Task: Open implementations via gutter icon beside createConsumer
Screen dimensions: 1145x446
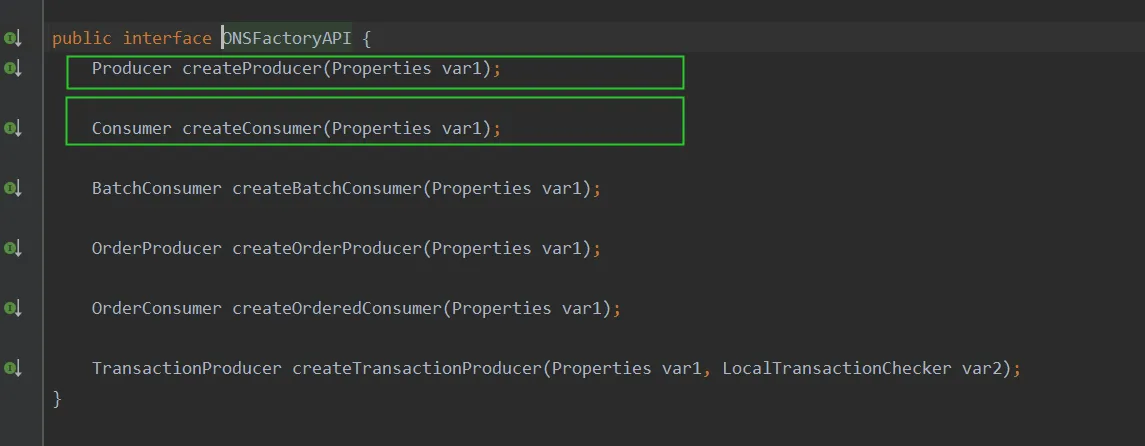Action: point(12,128)
